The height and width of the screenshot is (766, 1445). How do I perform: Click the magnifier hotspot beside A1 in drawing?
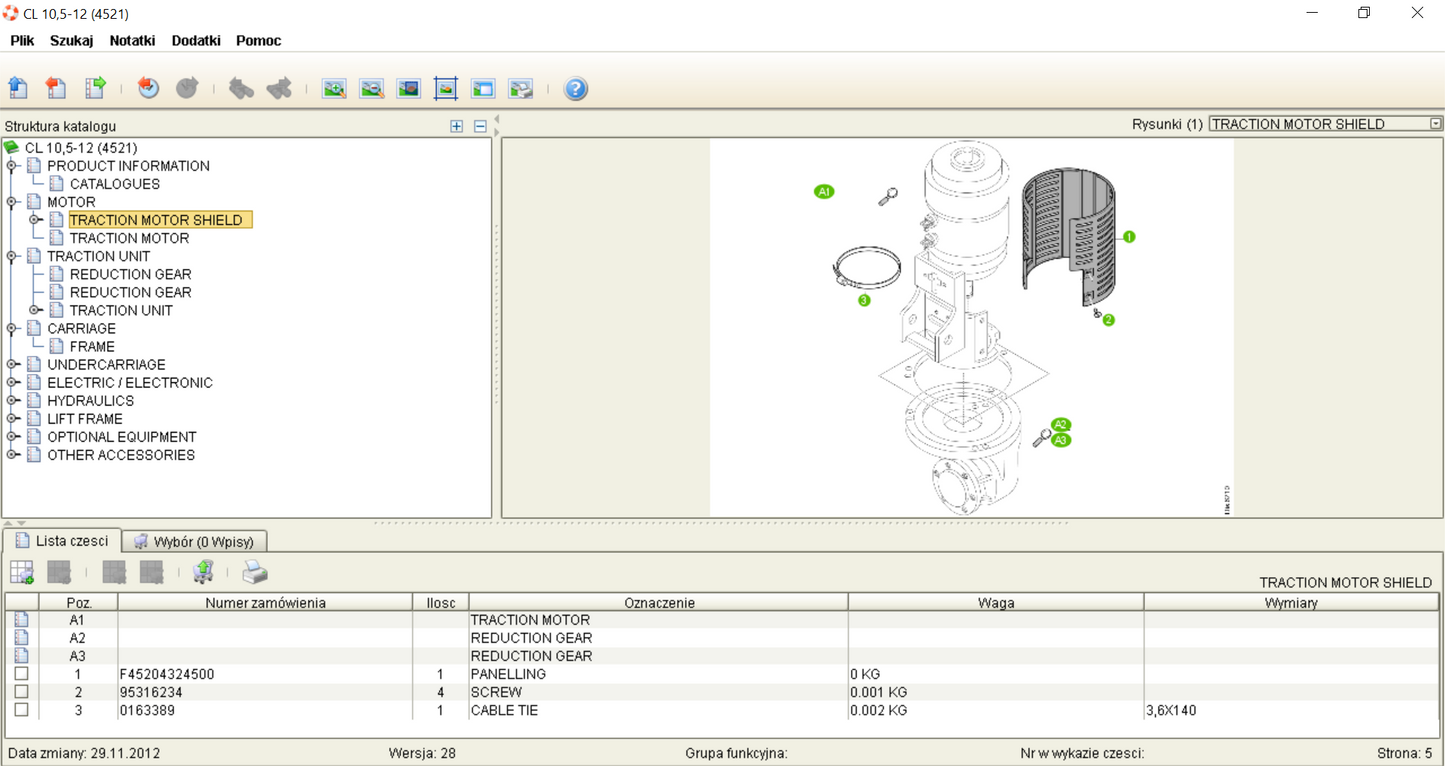coord(887,197)
